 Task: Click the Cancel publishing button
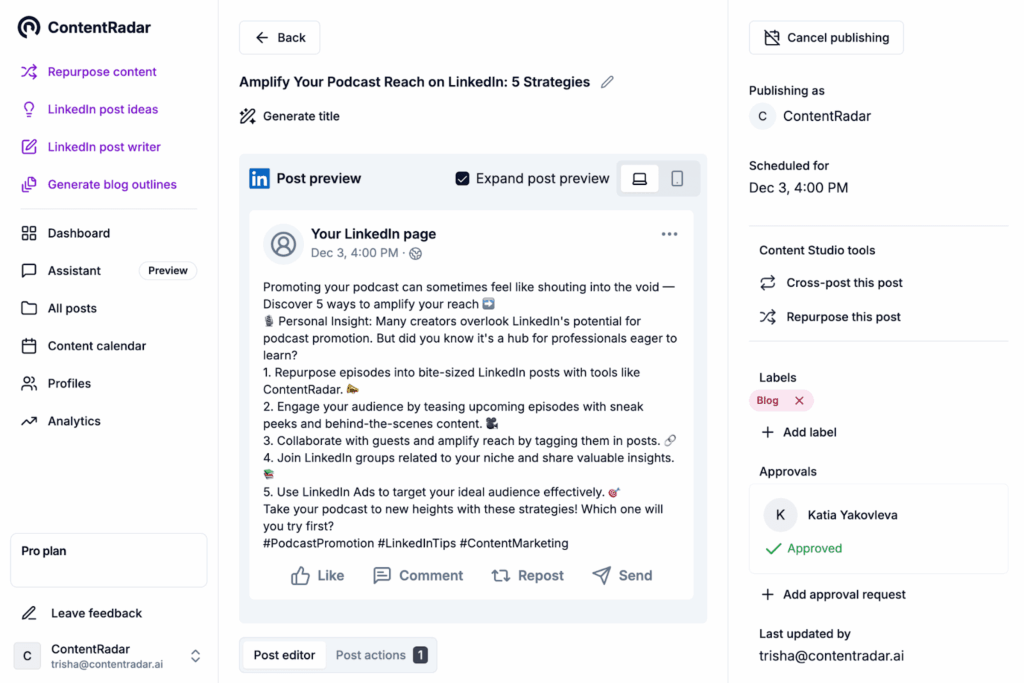pos(826,38)
